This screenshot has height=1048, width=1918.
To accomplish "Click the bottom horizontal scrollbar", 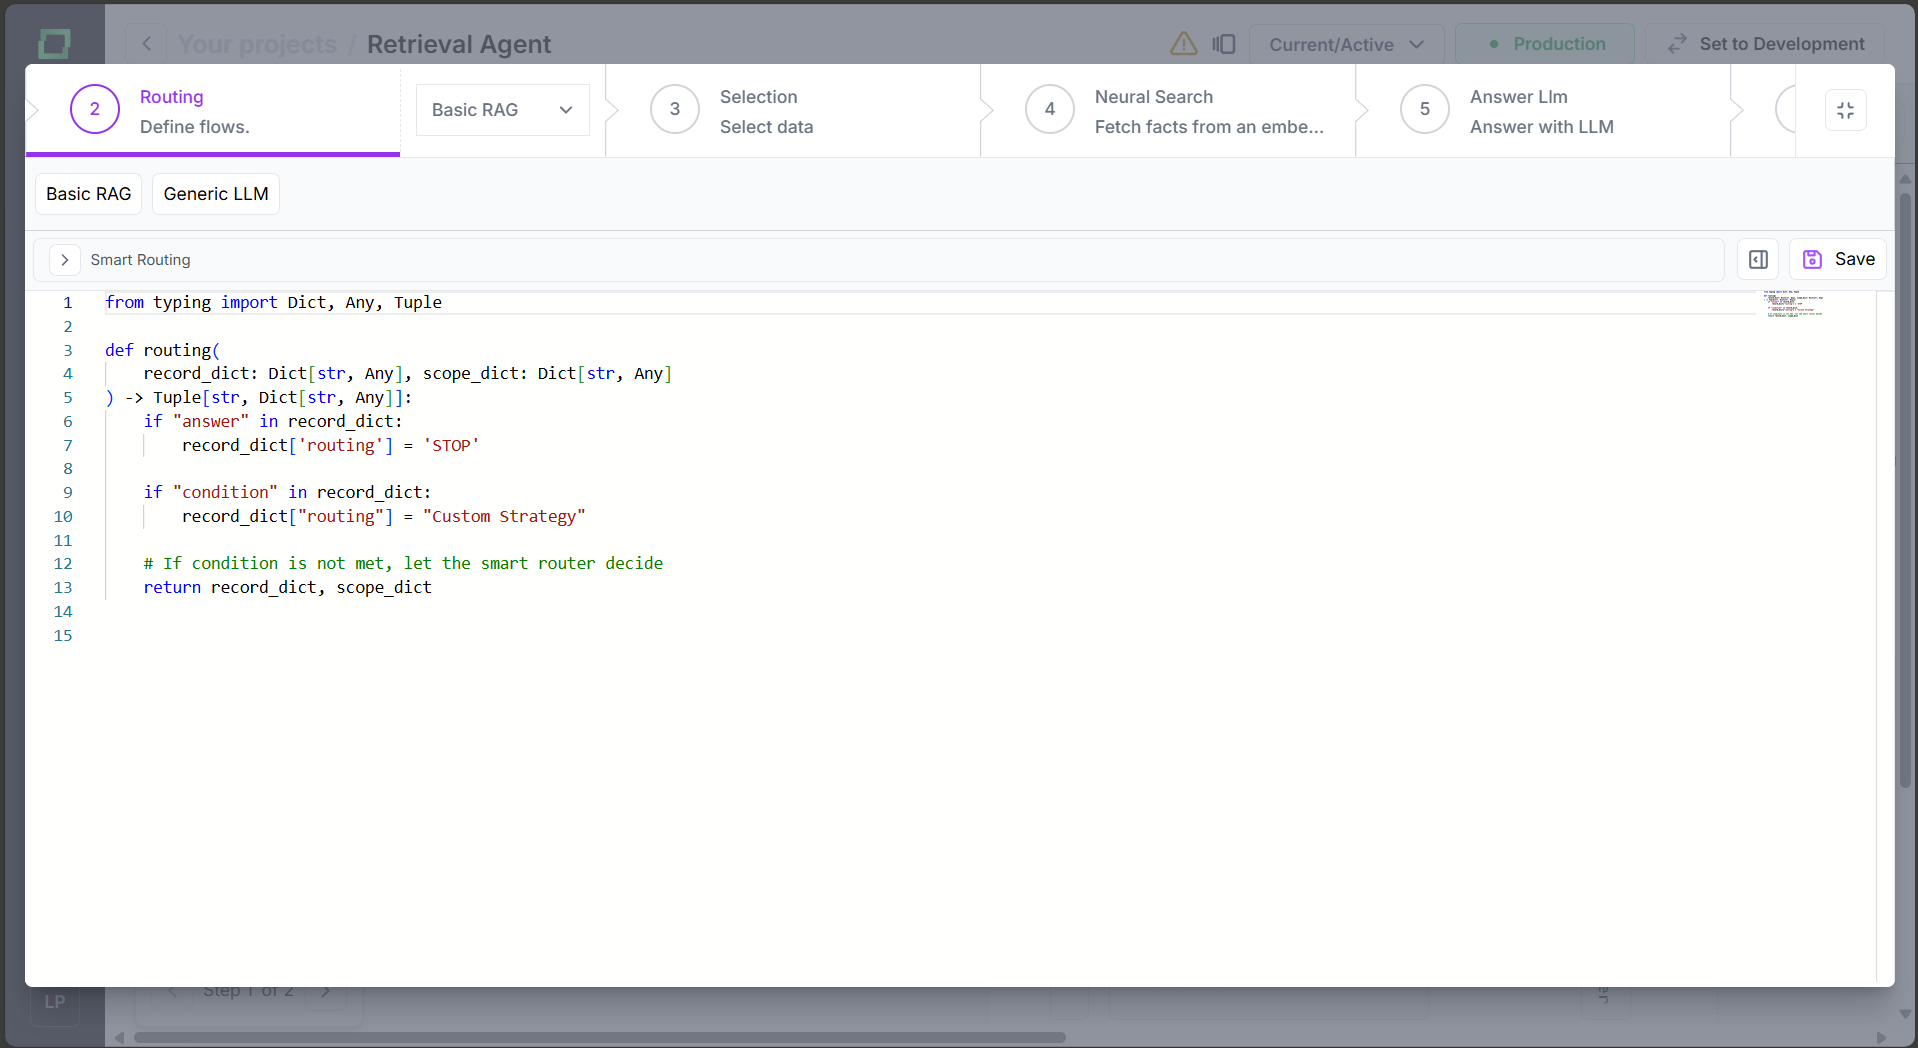I will 600,1037.
